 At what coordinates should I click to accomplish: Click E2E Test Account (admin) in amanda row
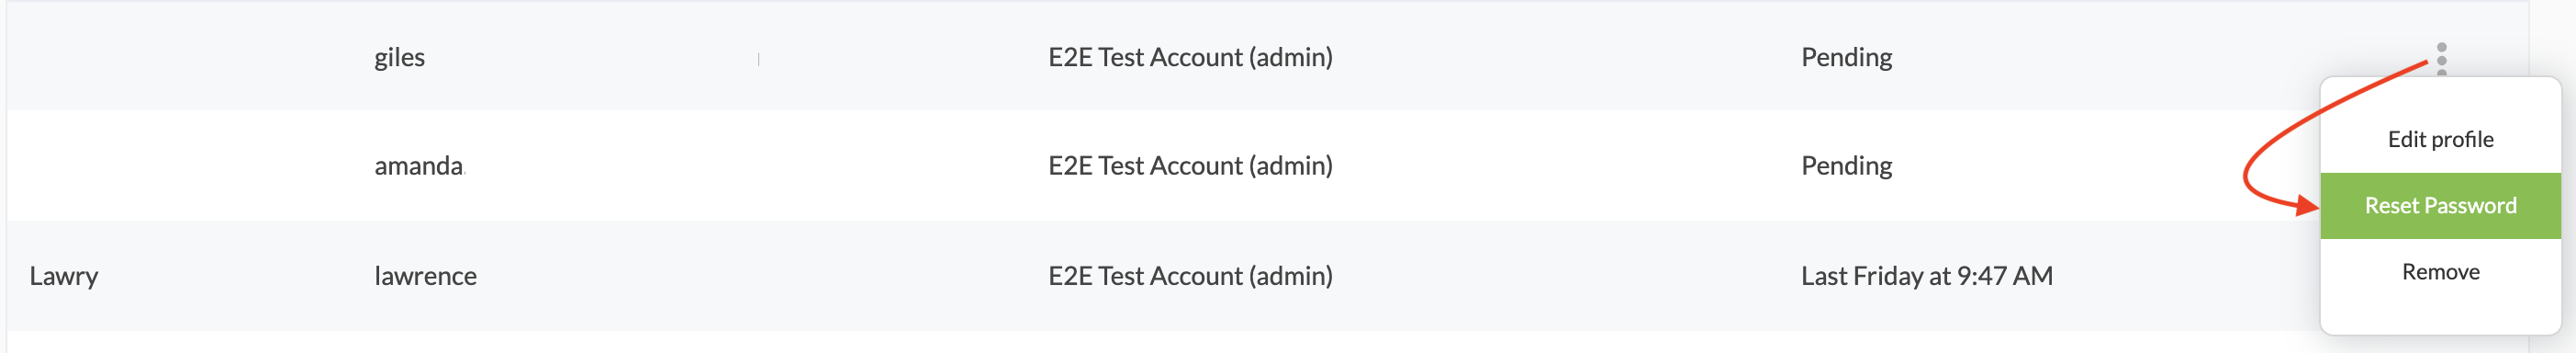[1190, 166]
